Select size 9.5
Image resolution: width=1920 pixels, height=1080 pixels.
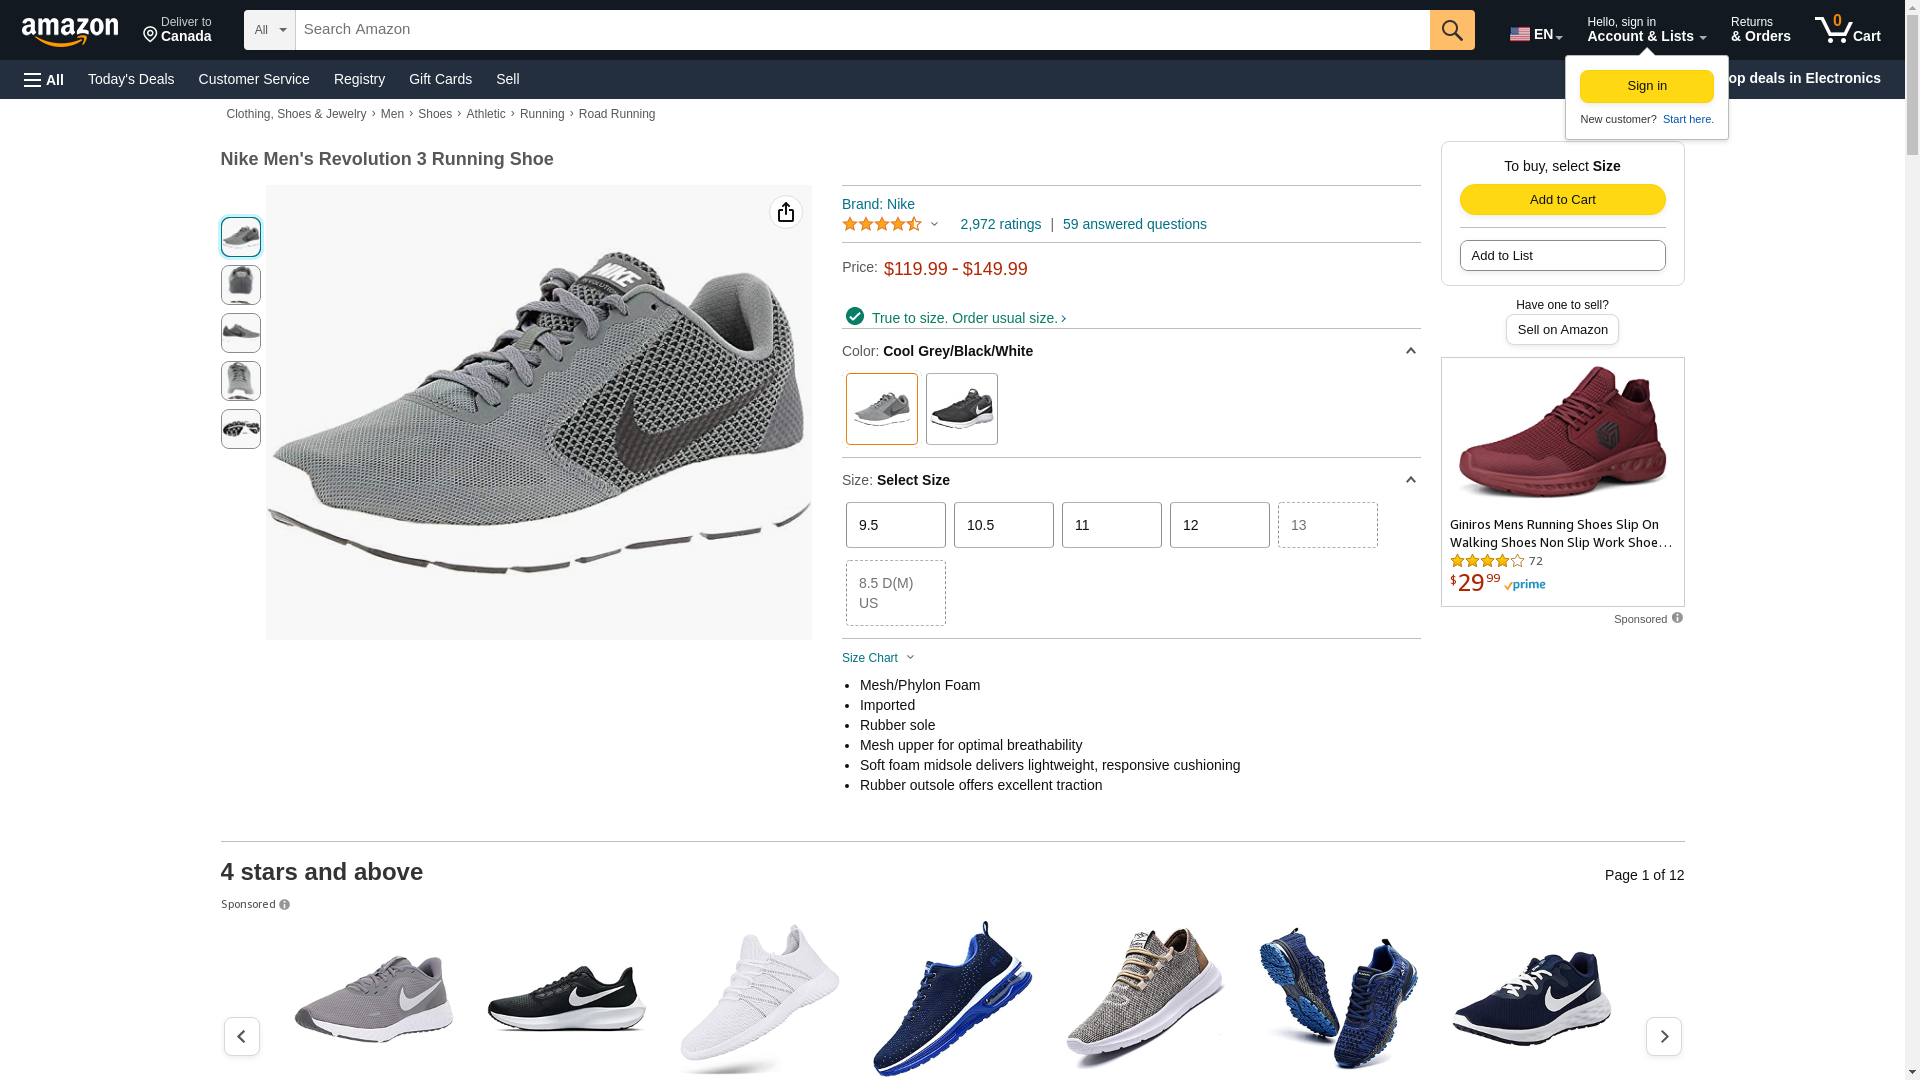[x=896, y=525]
